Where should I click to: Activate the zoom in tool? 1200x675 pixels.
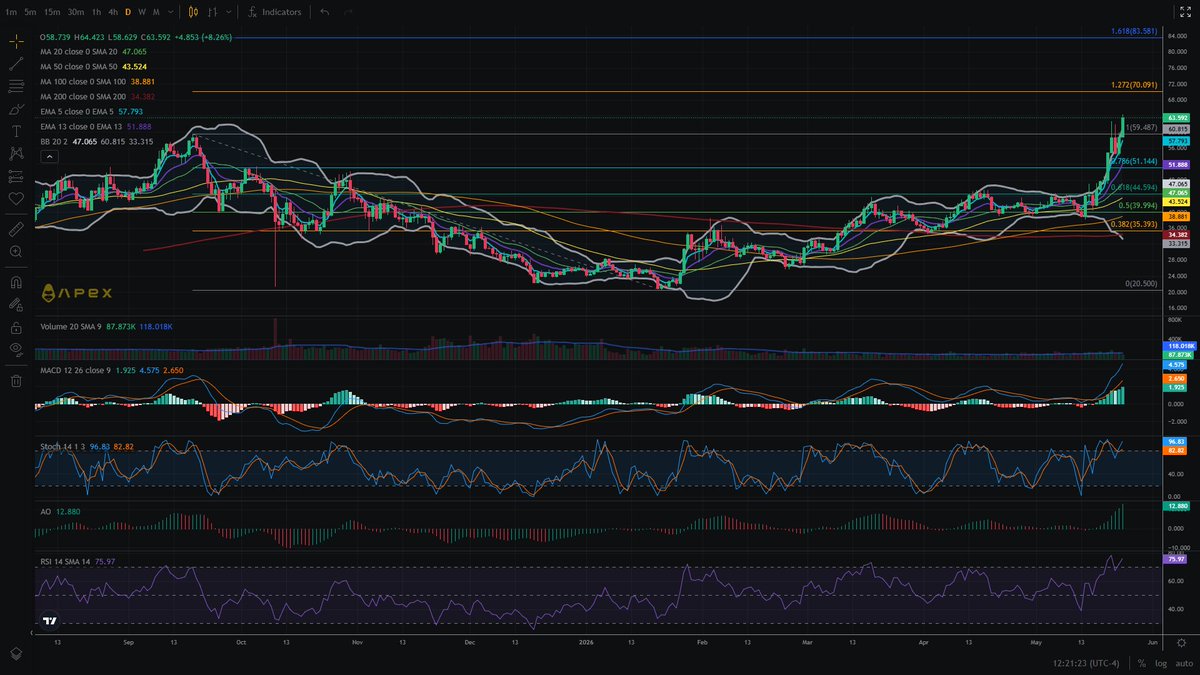pyautogui.click(x=15, y=252)
